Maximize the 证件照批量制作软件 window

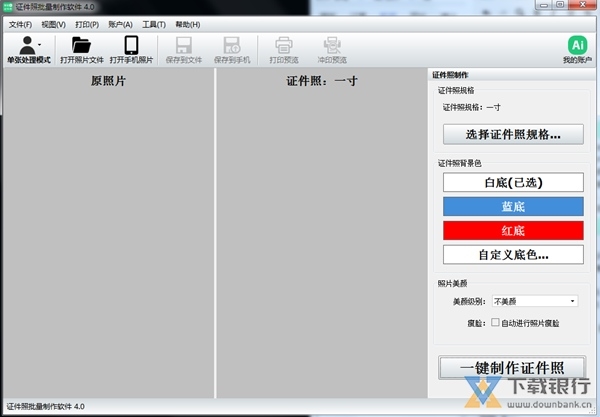pyautogui.click(x=560, y=5)
